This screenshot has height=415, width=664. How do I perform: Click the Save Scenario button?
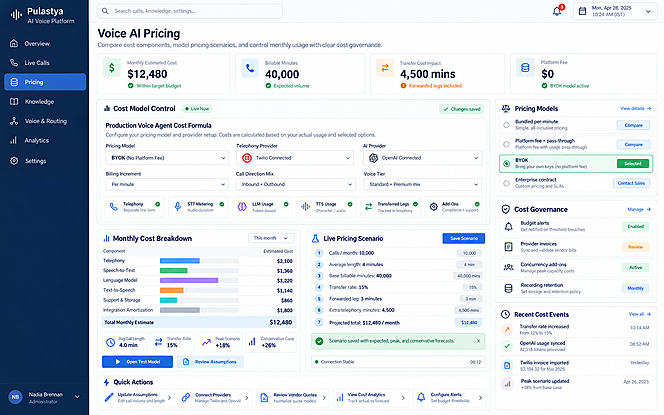click(464, 238)
